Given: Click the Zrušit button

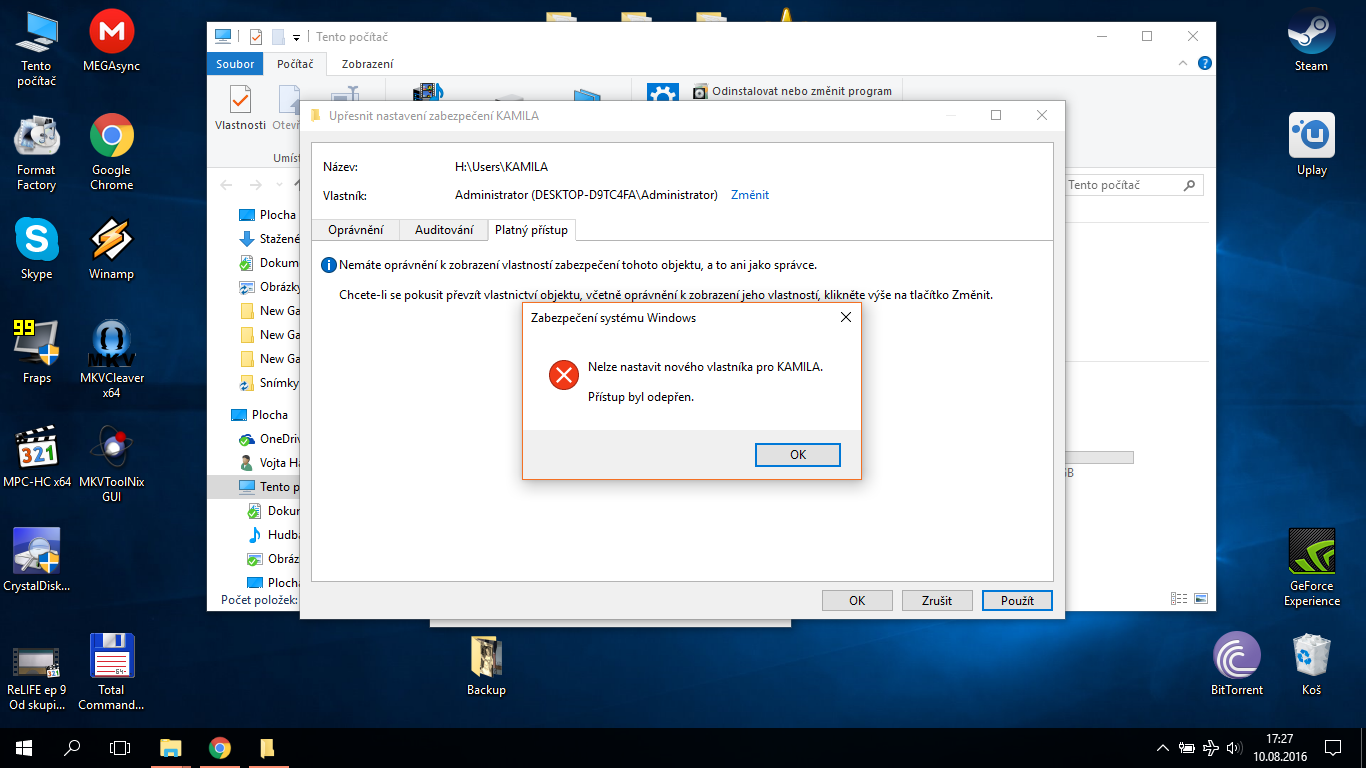Looking at the screenshot, I should point(938,601).
